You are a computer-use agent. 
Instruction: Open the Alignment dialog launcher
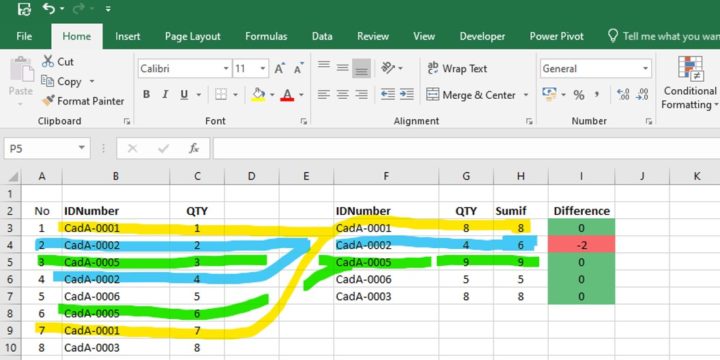tap(529, 121)
